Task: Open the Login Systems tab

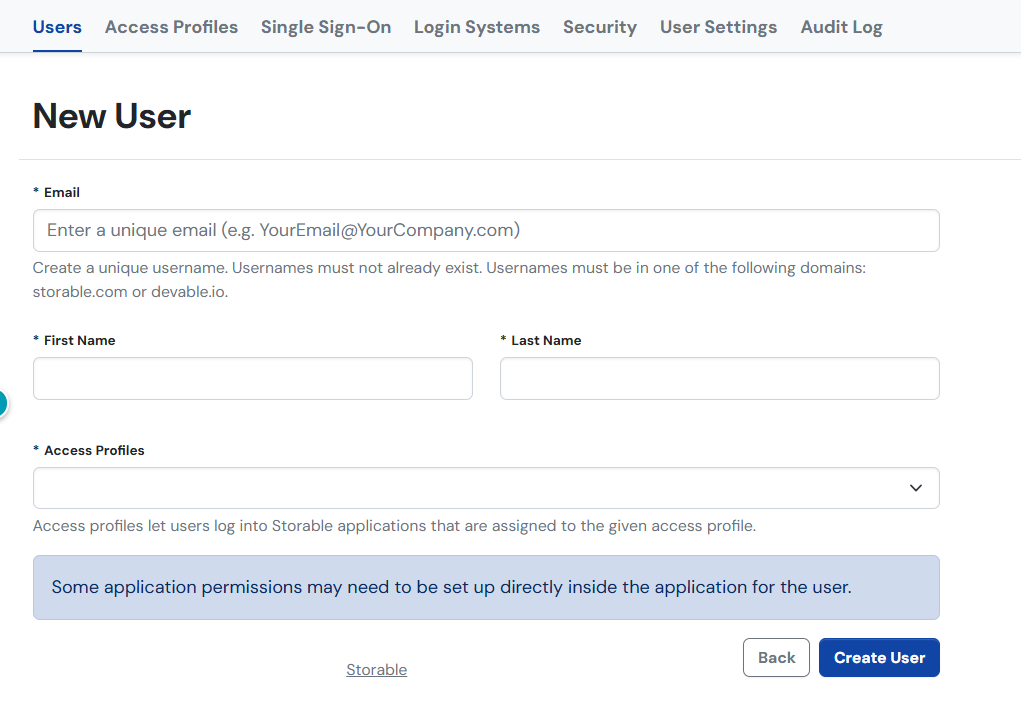Action: point(476,27)
